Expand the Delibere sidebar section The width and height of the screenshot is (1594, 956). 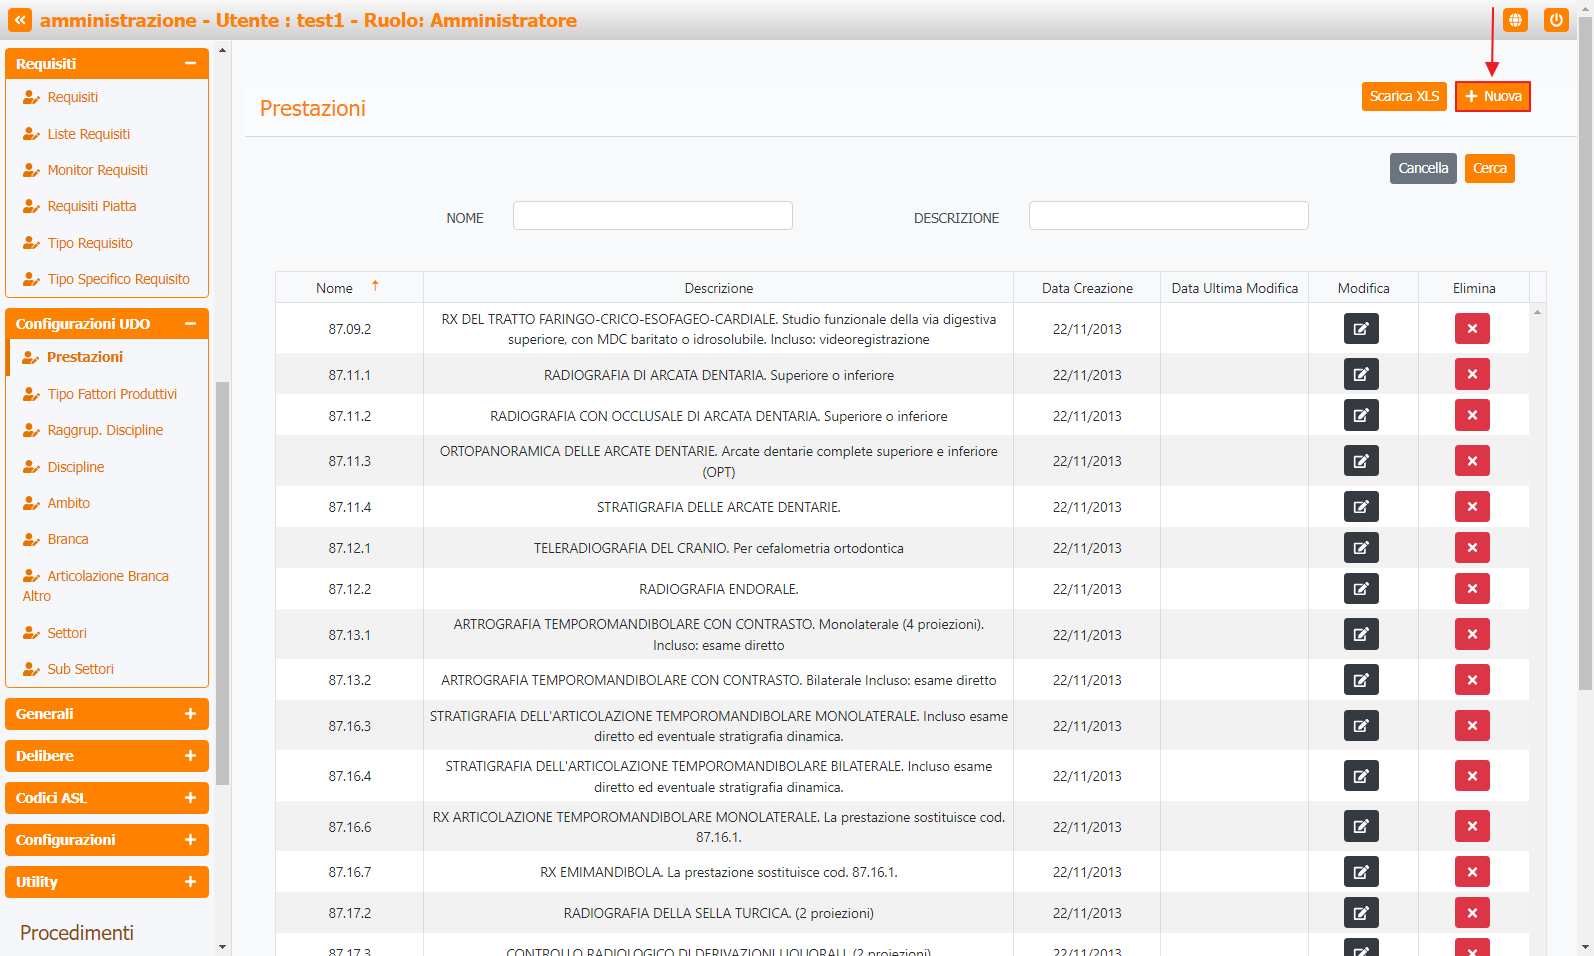point(107,756)
